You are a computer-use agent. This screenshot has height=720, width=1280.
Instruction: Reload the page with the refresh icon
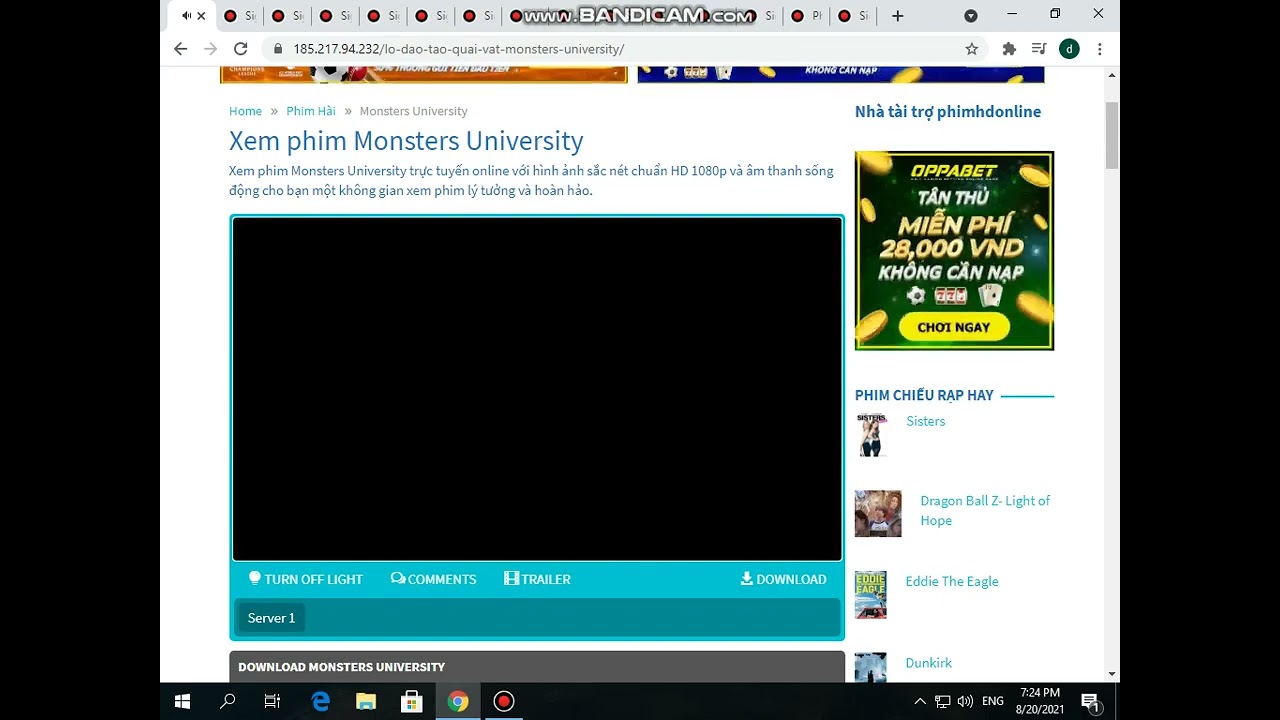240,48
